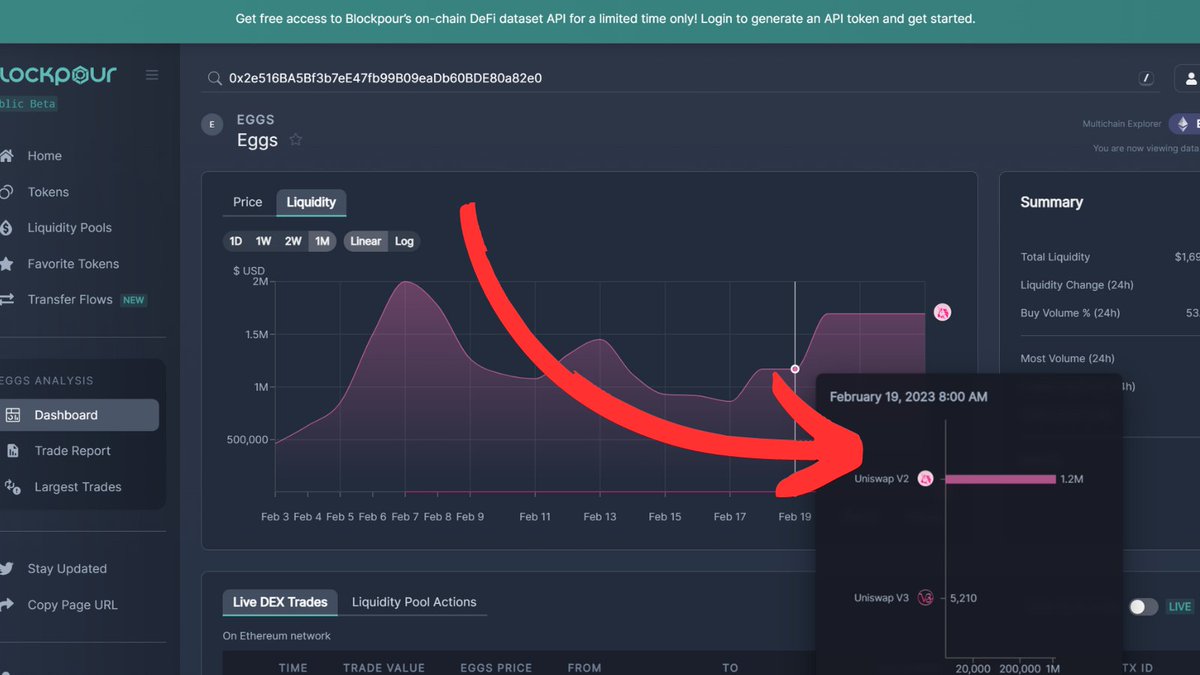The height and width of the screenshot is (675, 1200).
Task: Click the Uniswap V2 unicorn icon in tooltip
Action: point(926,479)
